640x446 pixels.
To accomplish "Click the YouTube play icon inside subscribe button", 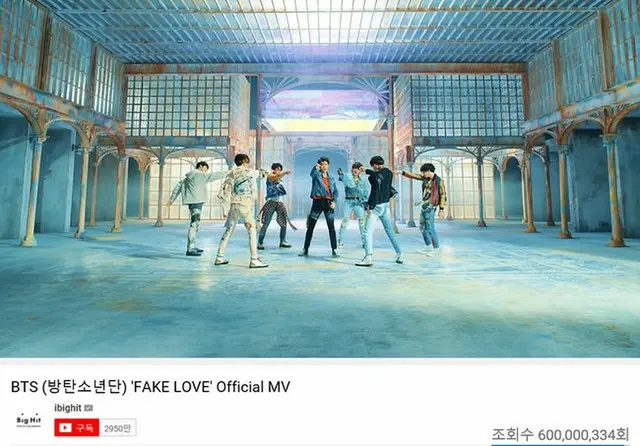I will (65, 427).
